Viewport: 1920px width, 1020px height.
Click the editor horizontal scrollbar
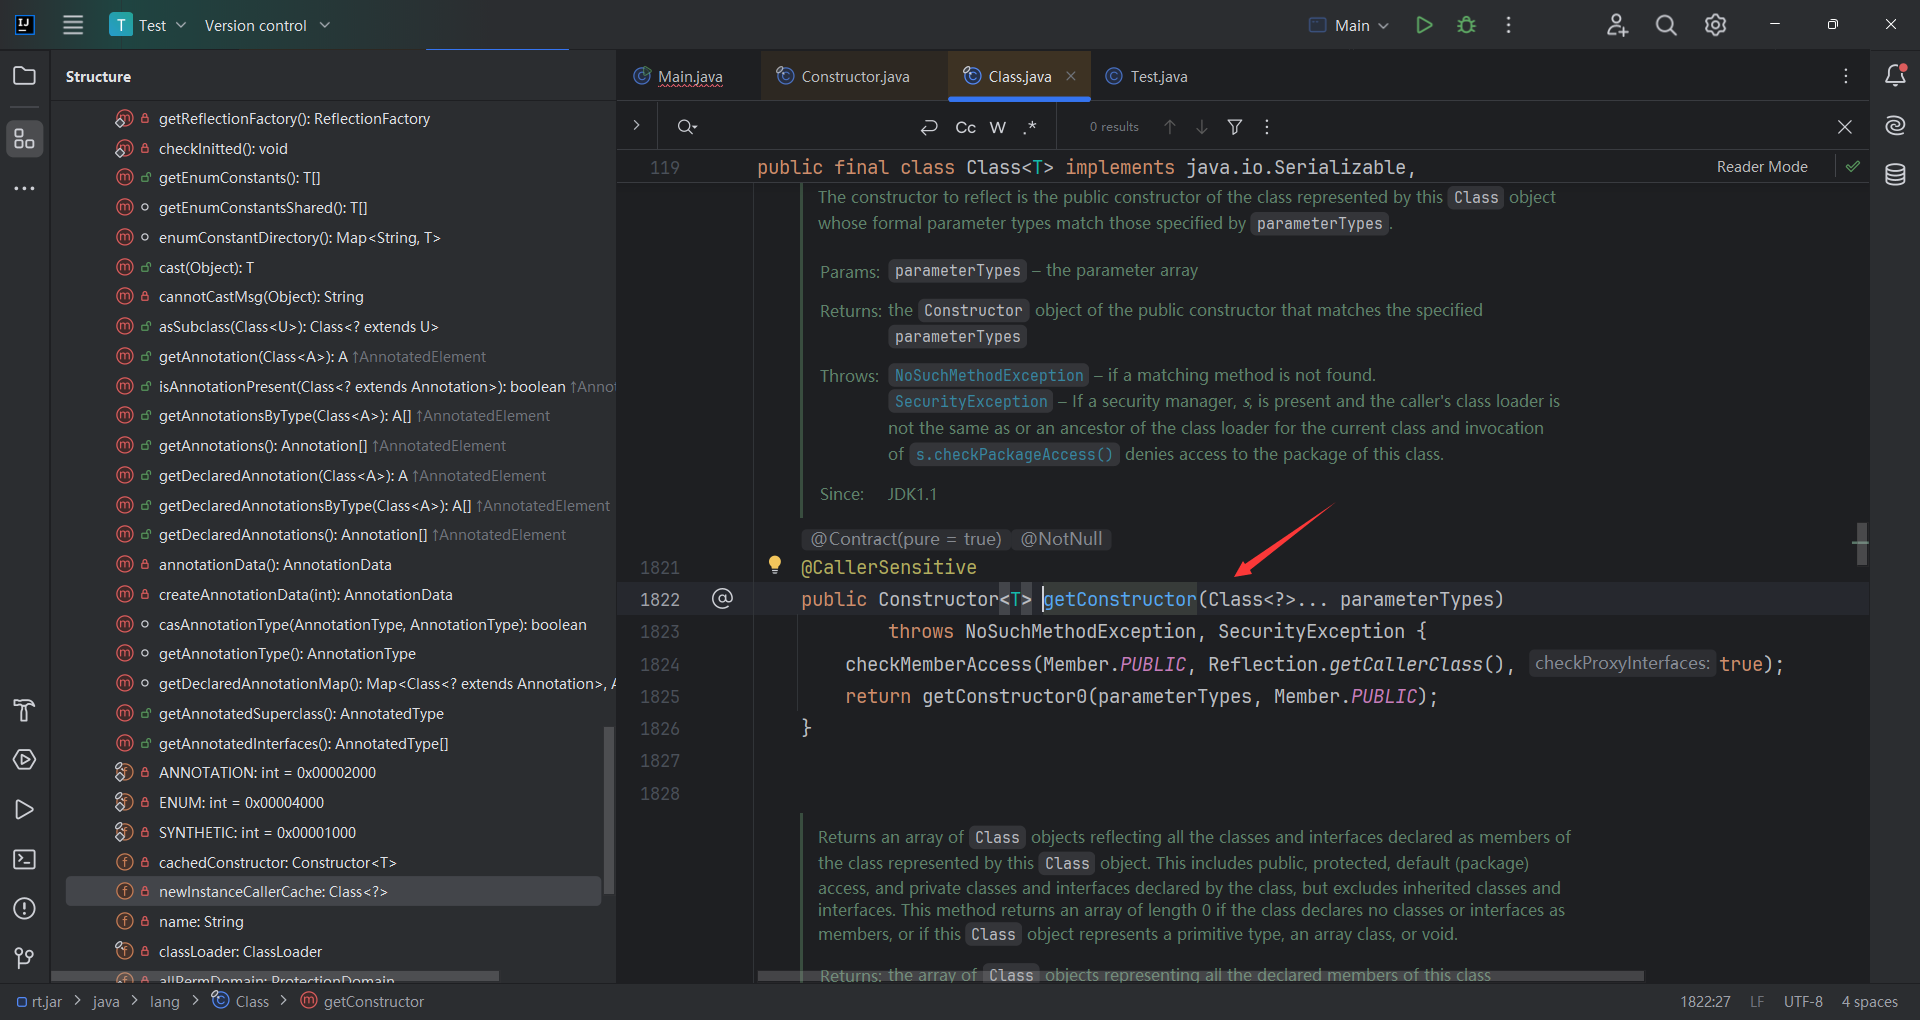[1200, 976]
